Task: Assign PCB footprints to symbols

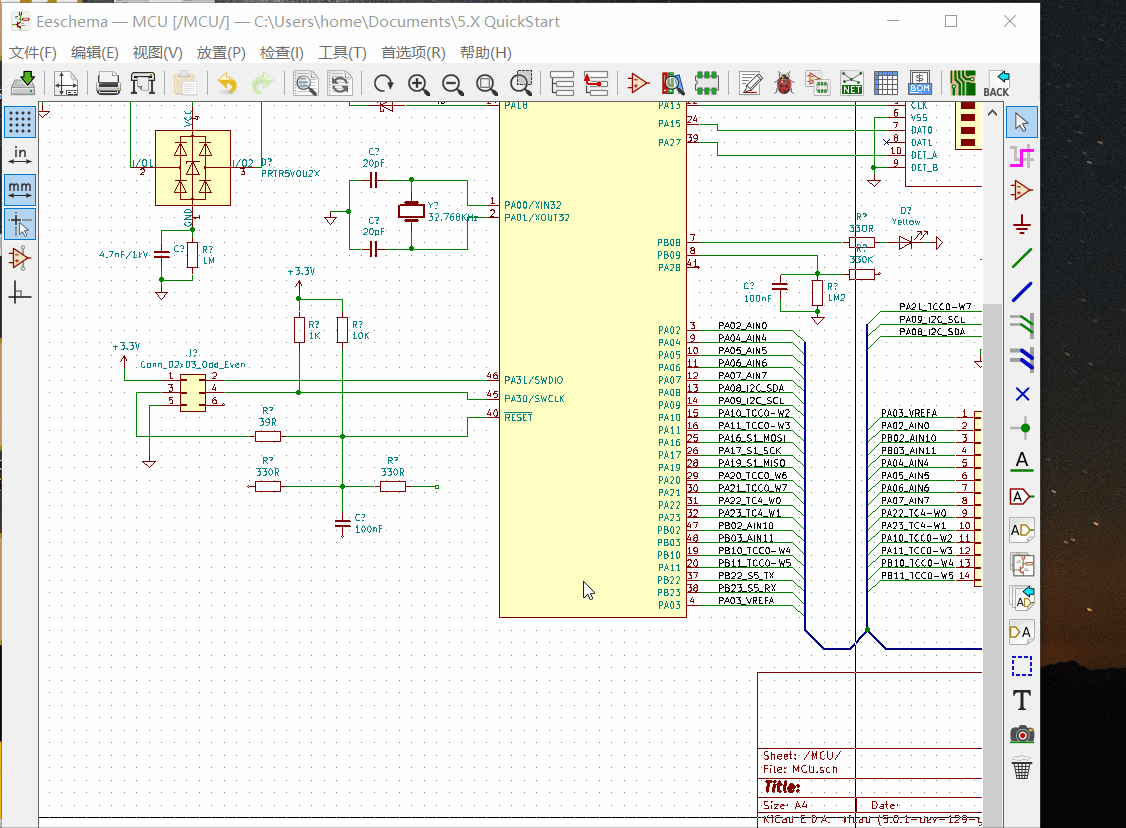Action: click(x=818, y=83)
